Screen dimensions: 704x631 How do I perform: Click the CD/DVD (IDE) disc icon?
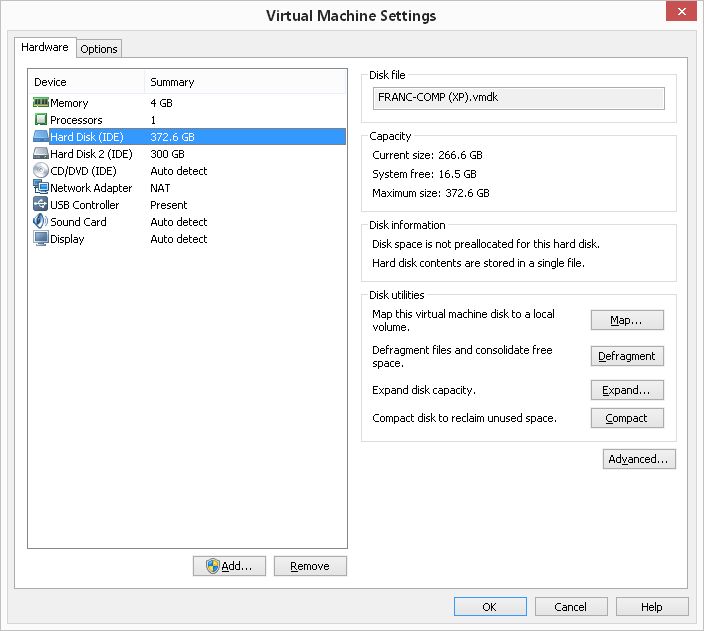pyautogui.click(x=41, y=171)
